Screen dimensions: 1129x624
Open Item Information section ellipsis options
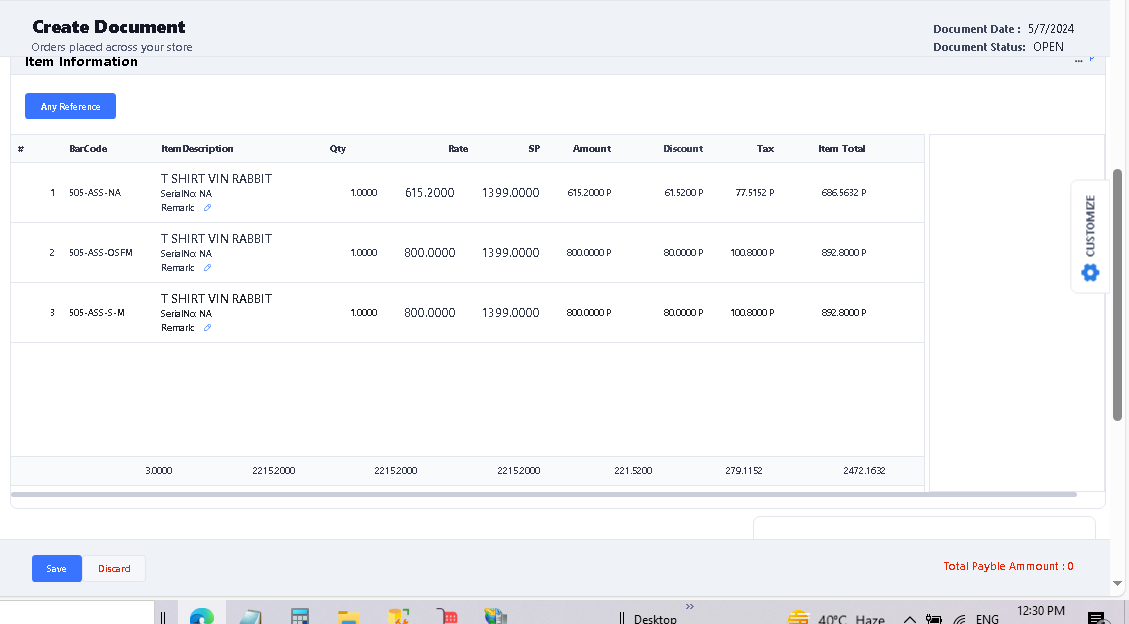pyautogui.click(x=1079, y=61)
